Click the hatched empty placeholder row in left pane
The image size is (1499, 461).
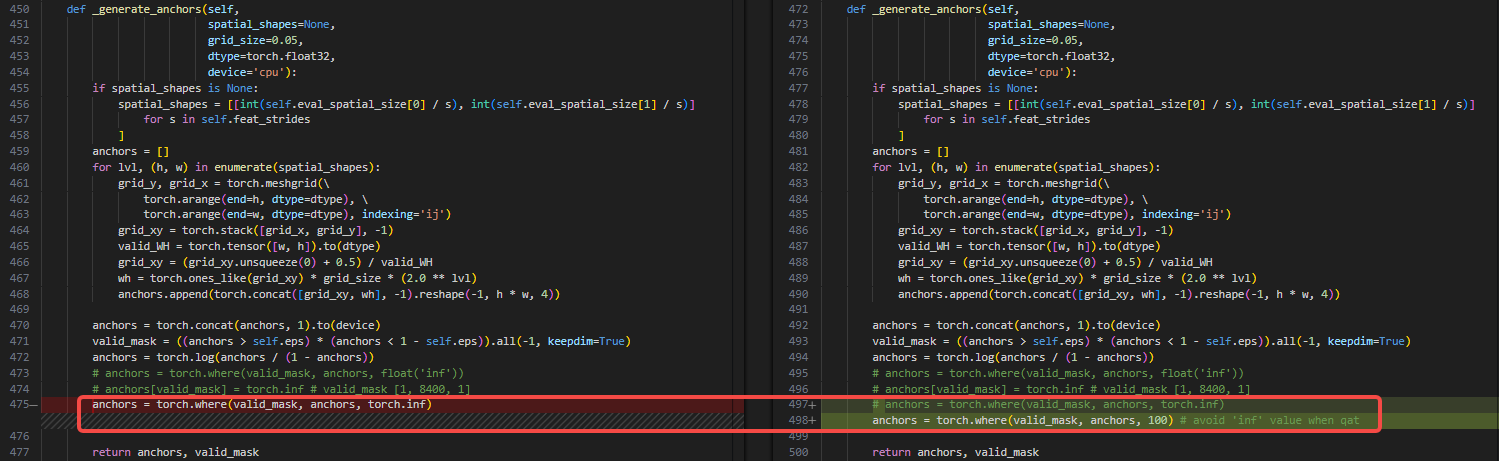coord(400,422)
